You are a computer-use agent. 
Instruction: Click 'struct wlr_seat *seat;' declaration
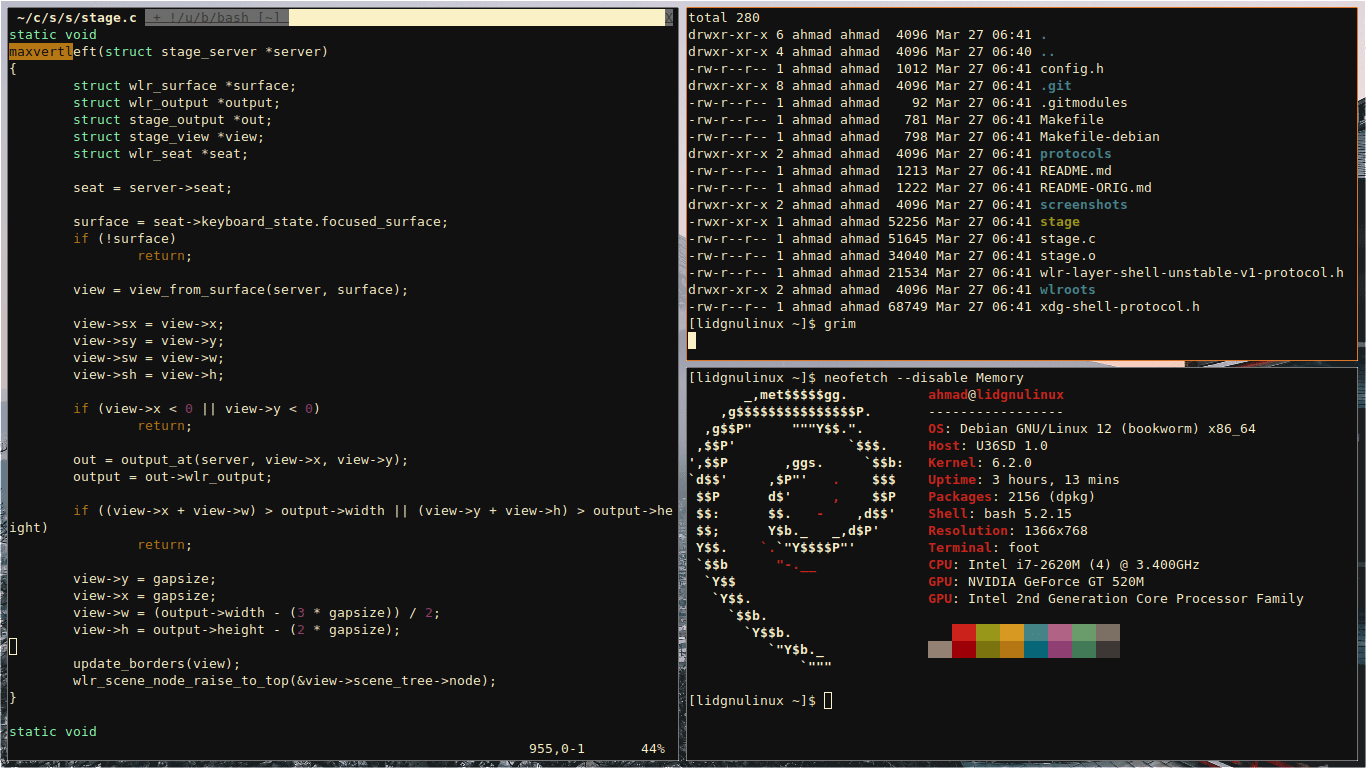pos(160,153)
